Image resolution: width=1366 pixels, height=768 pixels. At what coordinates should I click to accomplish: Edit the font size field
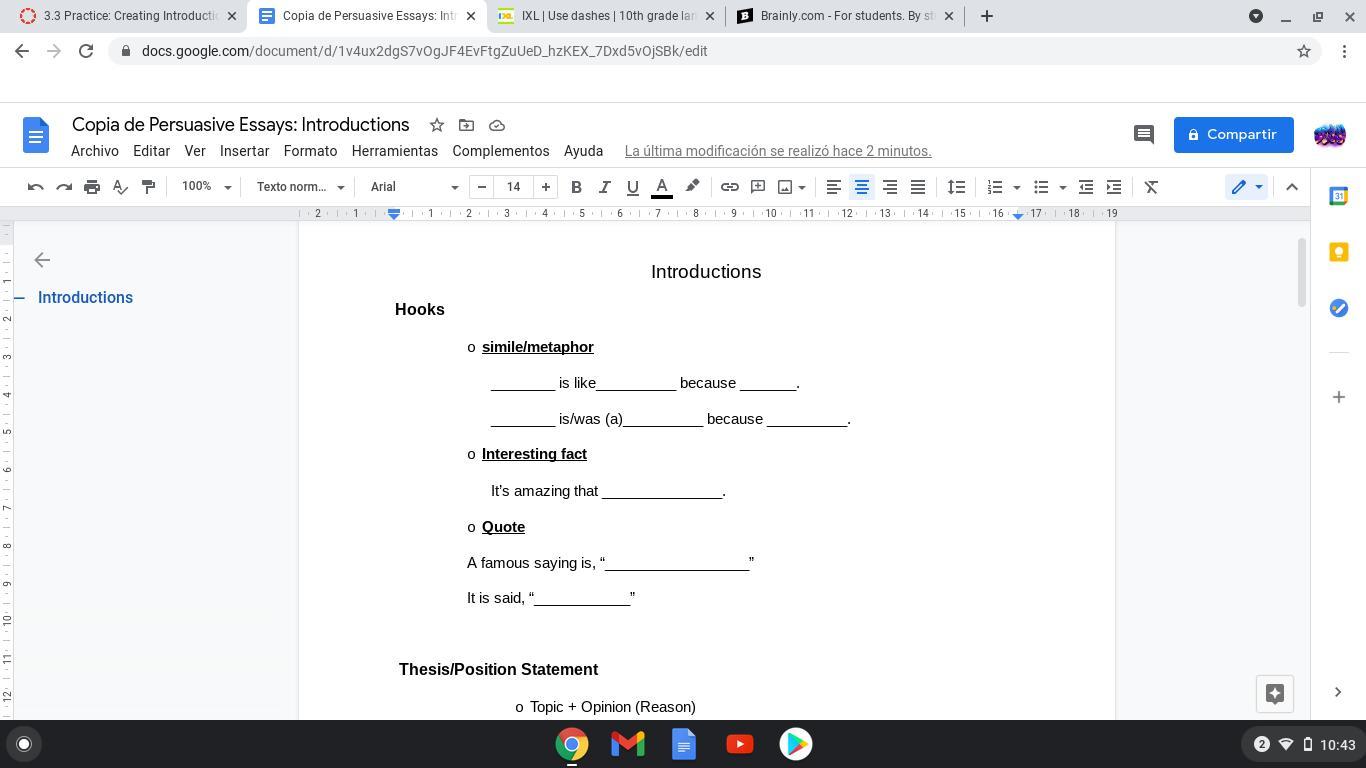click(x=514, y=187)
